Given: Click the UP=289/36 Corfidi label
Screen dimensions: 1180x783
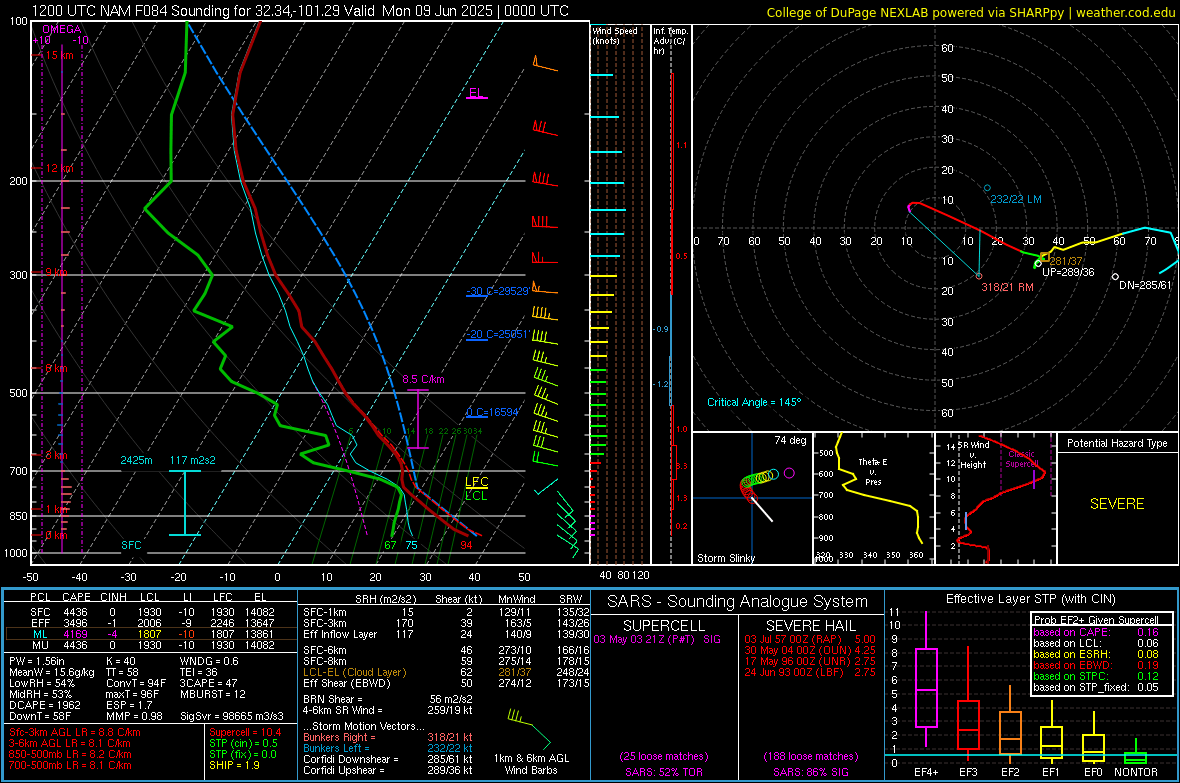Looking at the screenshot, I should tap(1068, 272).
